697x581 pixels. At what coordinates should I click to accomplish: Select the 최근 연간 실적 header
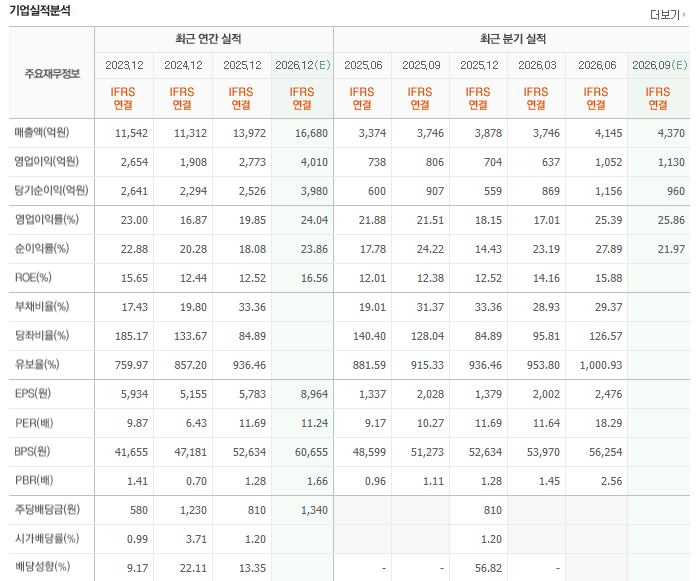(208, 39)
